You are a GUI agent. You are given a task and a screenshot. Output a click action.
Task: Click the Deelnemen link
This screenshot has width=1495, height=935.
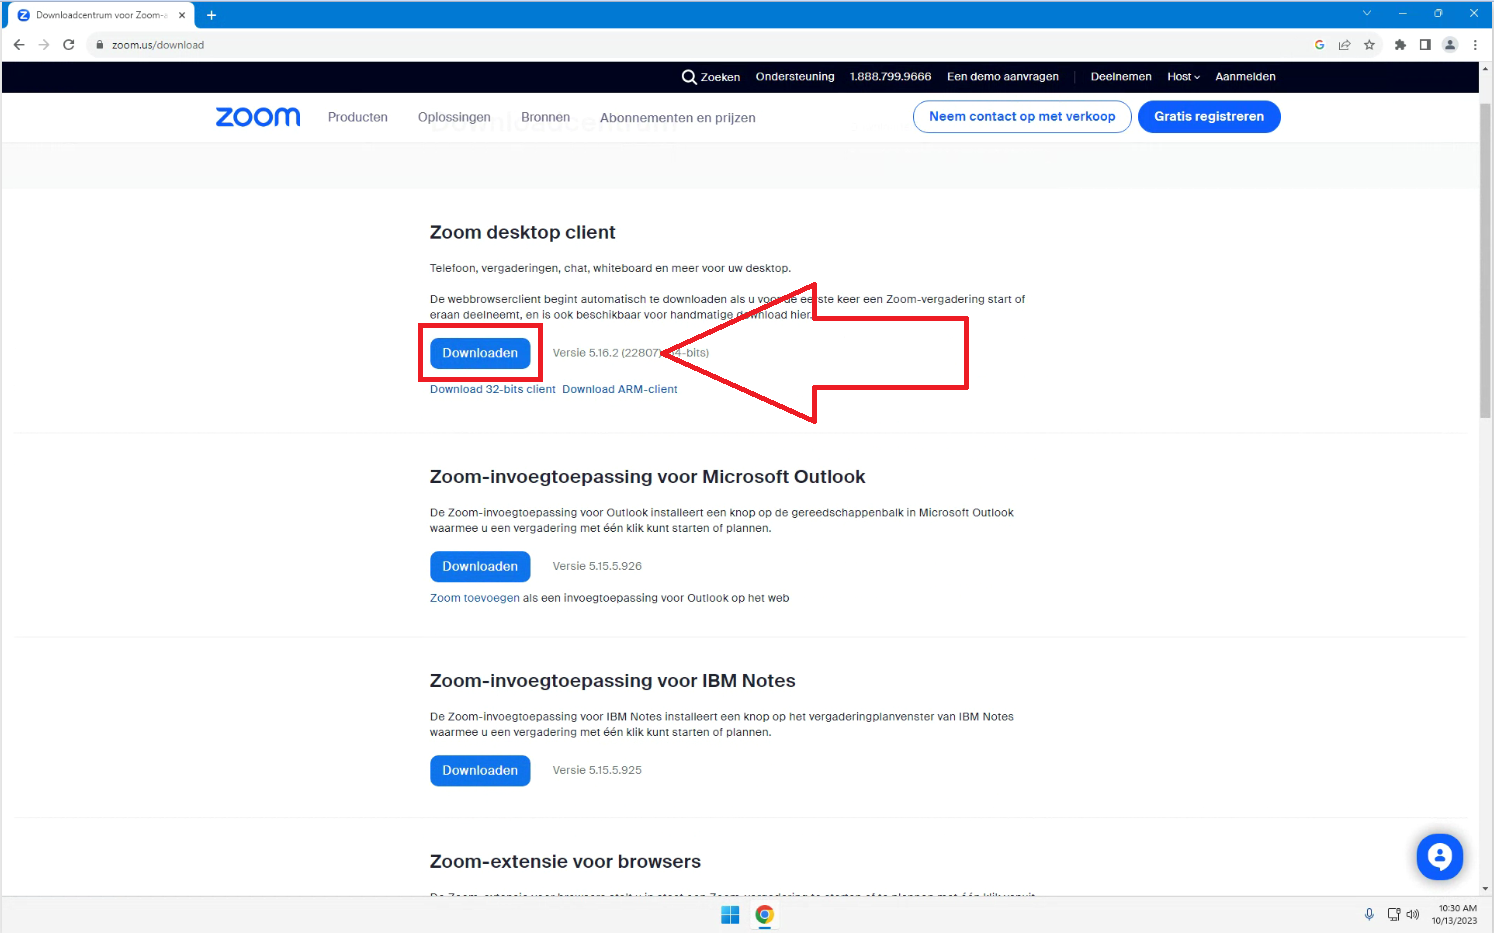[1121, 77]
